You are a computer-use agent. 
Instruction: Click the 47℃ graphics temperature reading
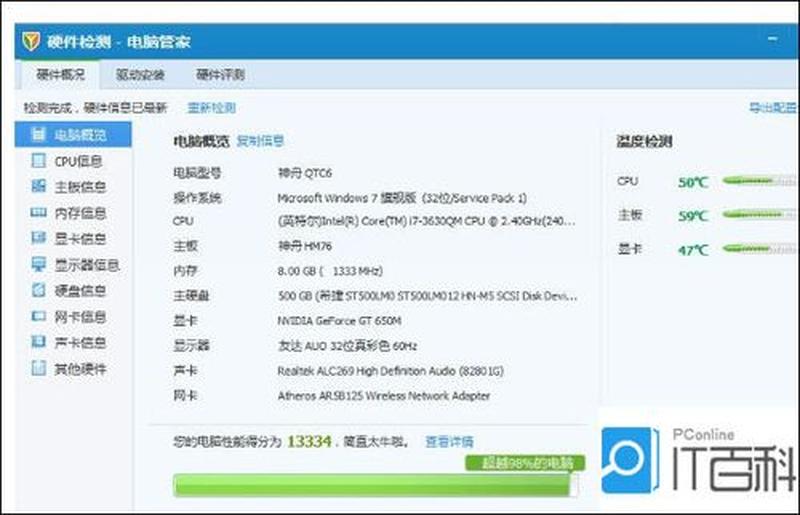pyautogui.click(x=693, y=250)
